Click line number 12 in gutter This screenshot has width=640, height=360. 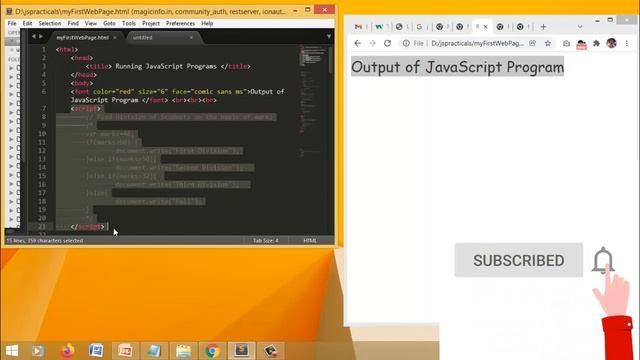point(42,151)
